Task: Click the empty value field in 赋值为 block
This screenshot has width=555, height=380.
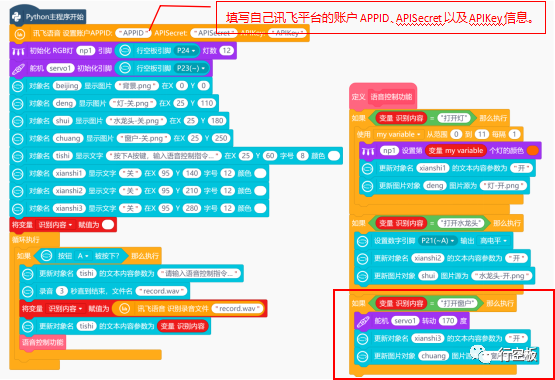Action: point(108,225)
